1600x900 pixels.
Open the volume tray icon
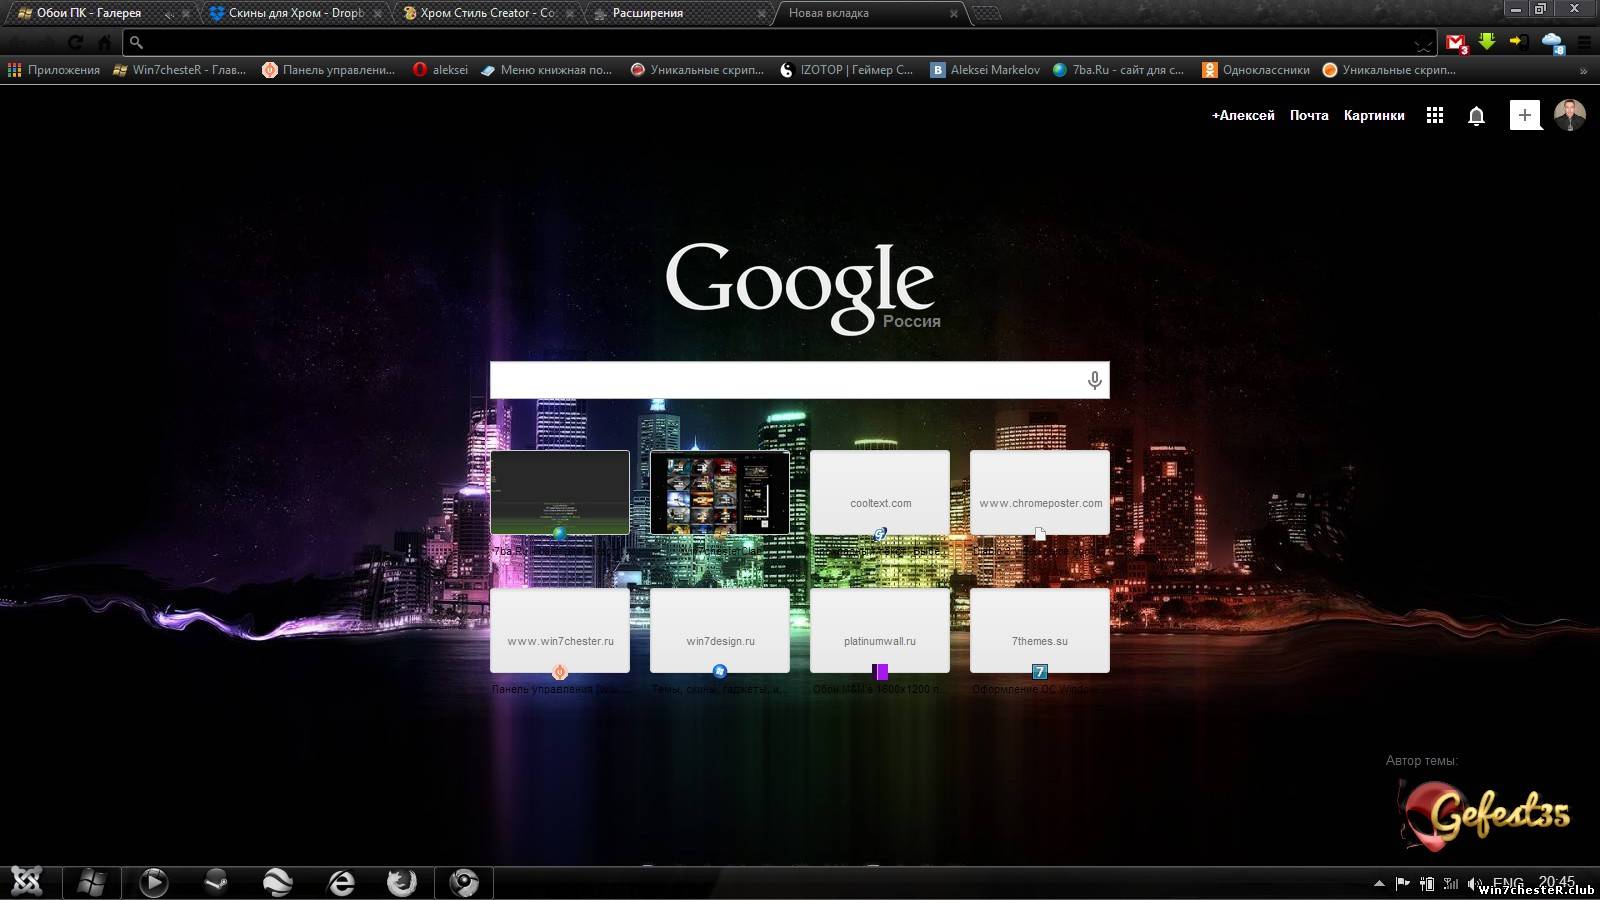1475,883
